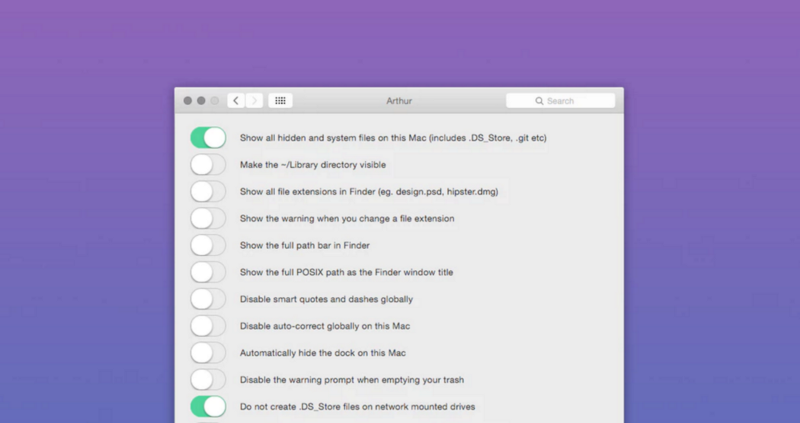Viewport: 800px width, 423px height.
Task: Click text 'Disable the warning prompt when emptying your trash'
Action: pos(352,380)
